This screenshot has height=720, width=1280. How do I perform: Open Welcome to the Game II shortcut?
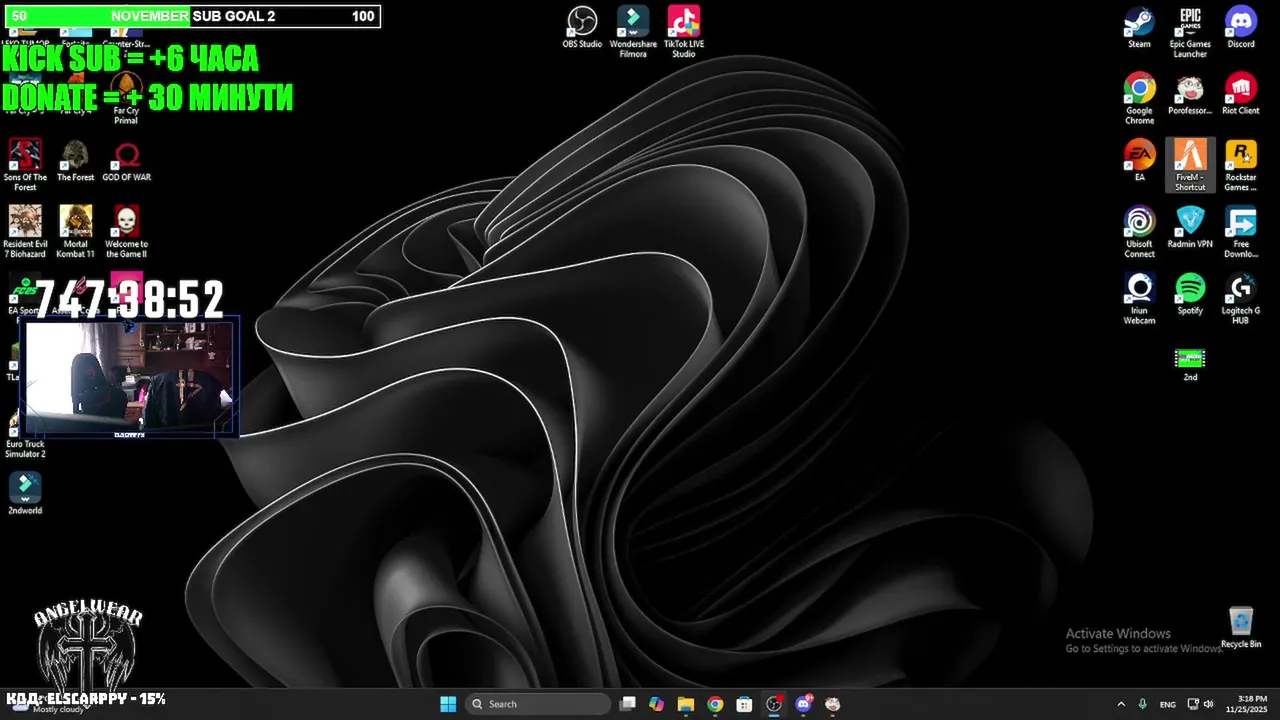126,232
